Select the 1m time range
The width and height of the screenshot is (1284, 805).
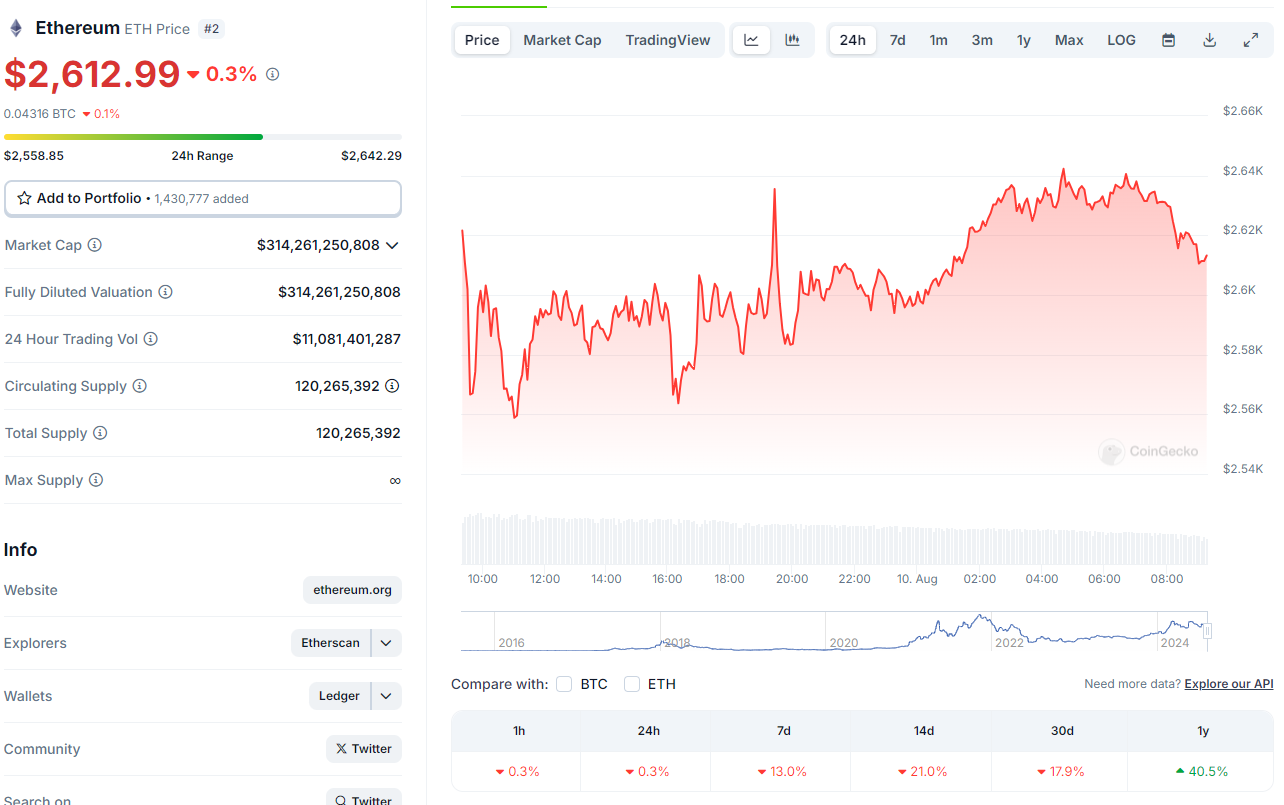coord(938,40)
